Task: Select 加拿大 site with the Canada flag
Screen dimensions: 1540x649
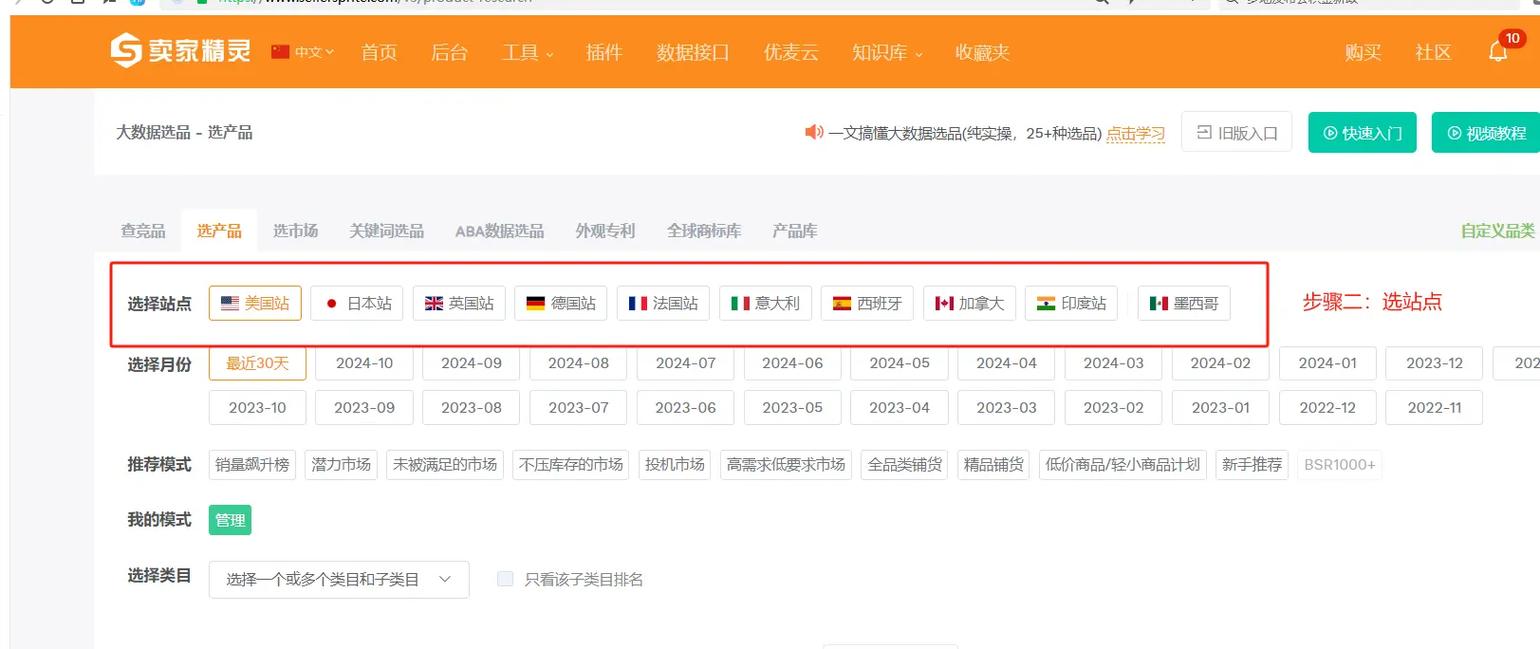Action: tap(969, 303)
